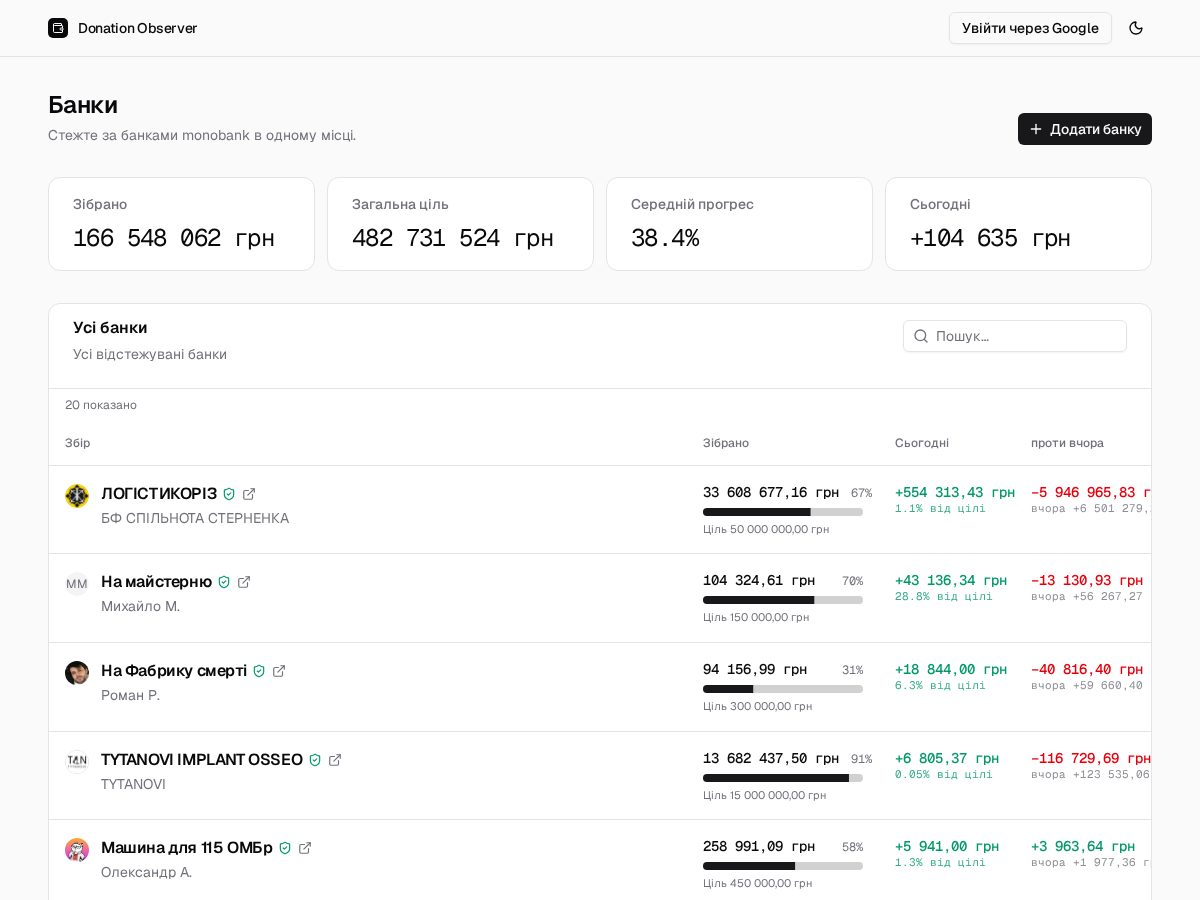This screenshot has width=1200, height=900.
Task: Click the amount 13 682 437,50 грн
Action: (771, 758)
